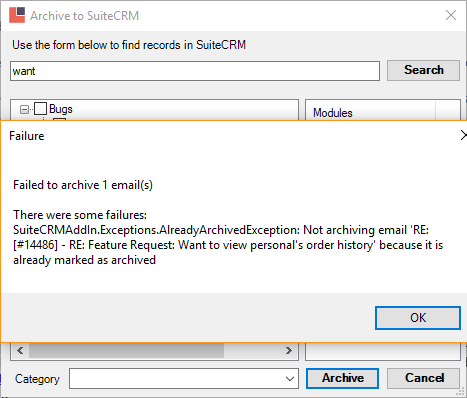467x398 pixels.
Task: Click the horizontal scrollbar left arrow
Action: coord(20,350)
